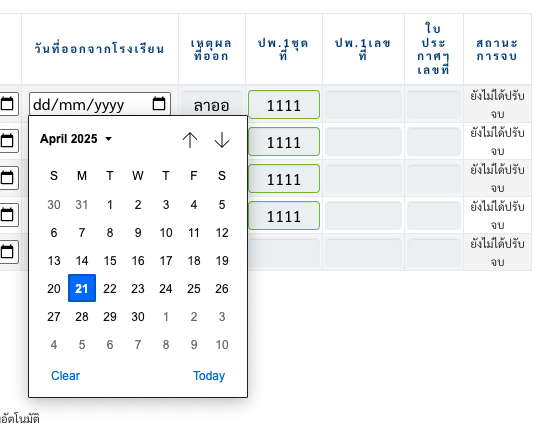Choose April 30 in the date picker
Viewport: 542px width, 431px height.
(138, 317)
